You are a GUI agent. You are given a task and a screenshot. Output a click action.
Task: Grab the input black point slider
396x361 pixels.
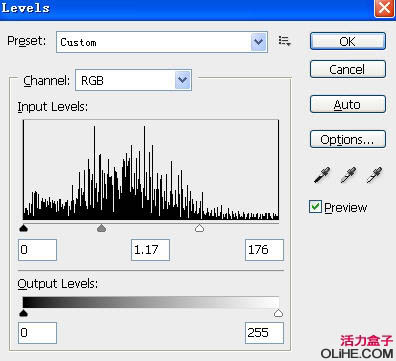[23, 228]
